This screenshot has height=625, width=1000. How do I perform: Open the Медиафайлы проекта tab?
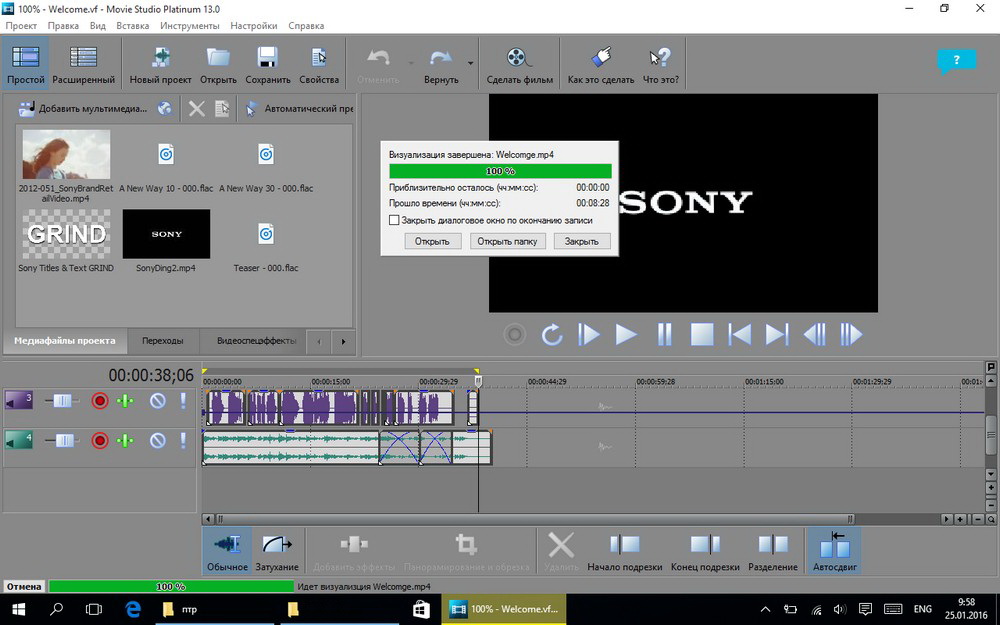(x=65, y=341)
